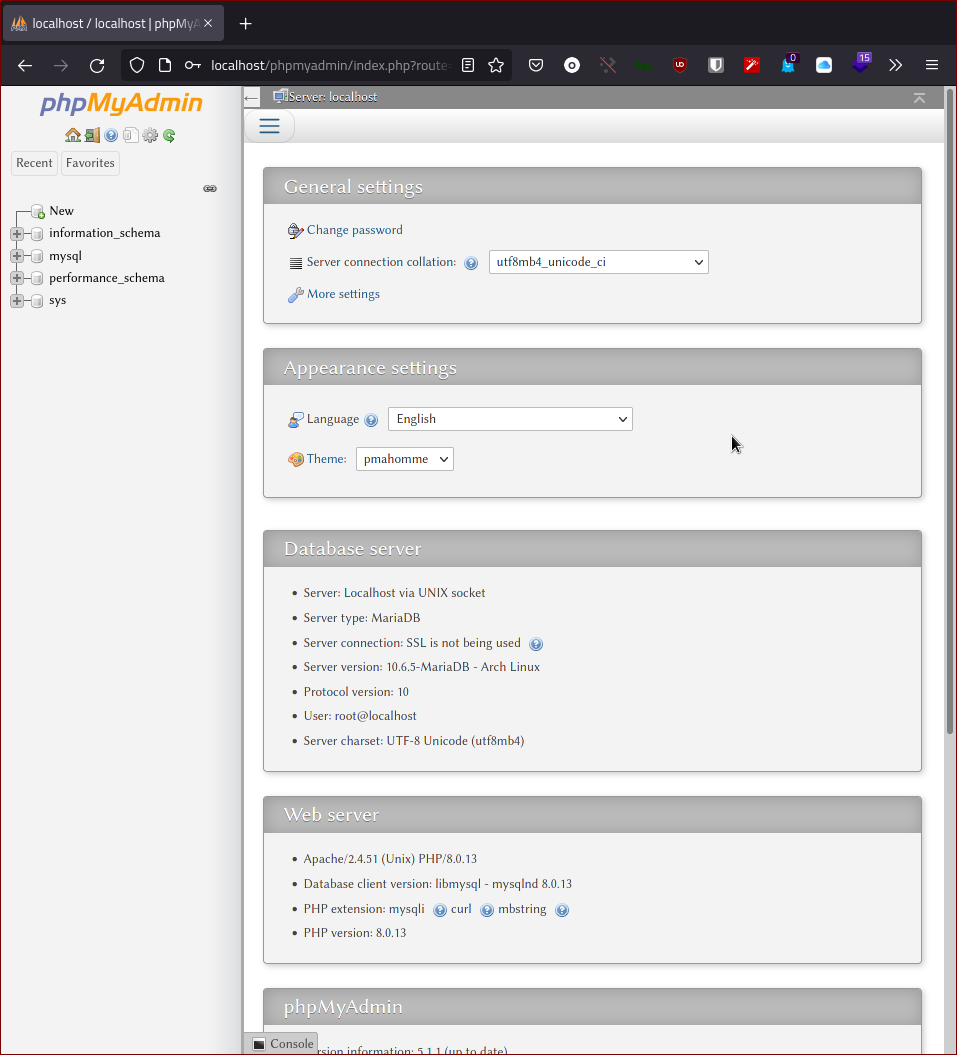957x1055 pixels.
Task: Click the Change password link
Action: tap(355, 230)
